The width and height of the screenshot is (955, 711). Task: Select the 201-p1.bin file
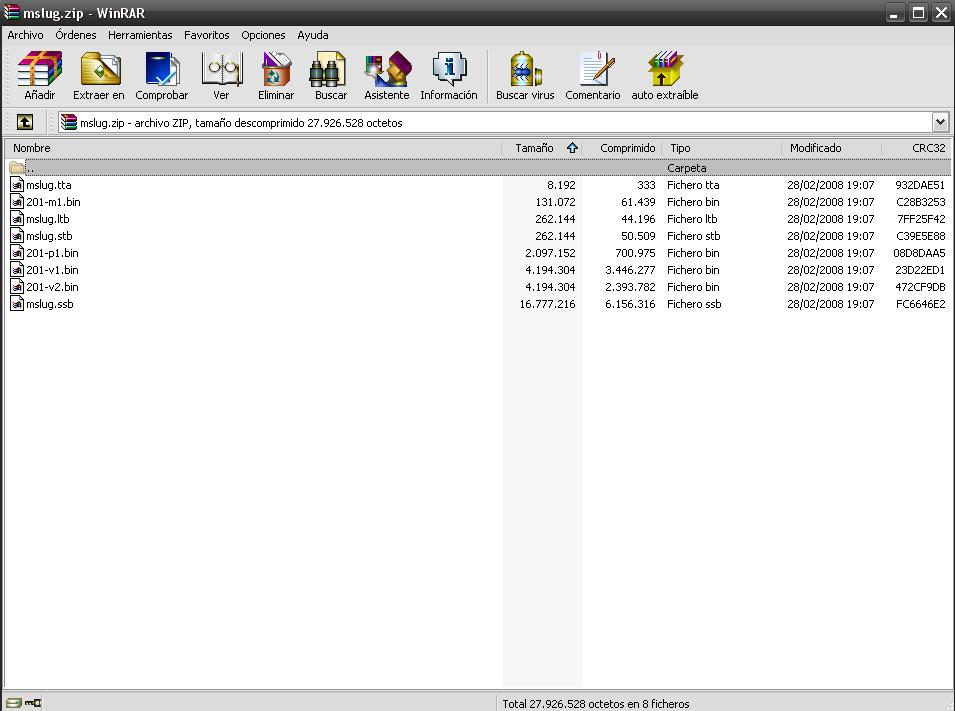52,253
